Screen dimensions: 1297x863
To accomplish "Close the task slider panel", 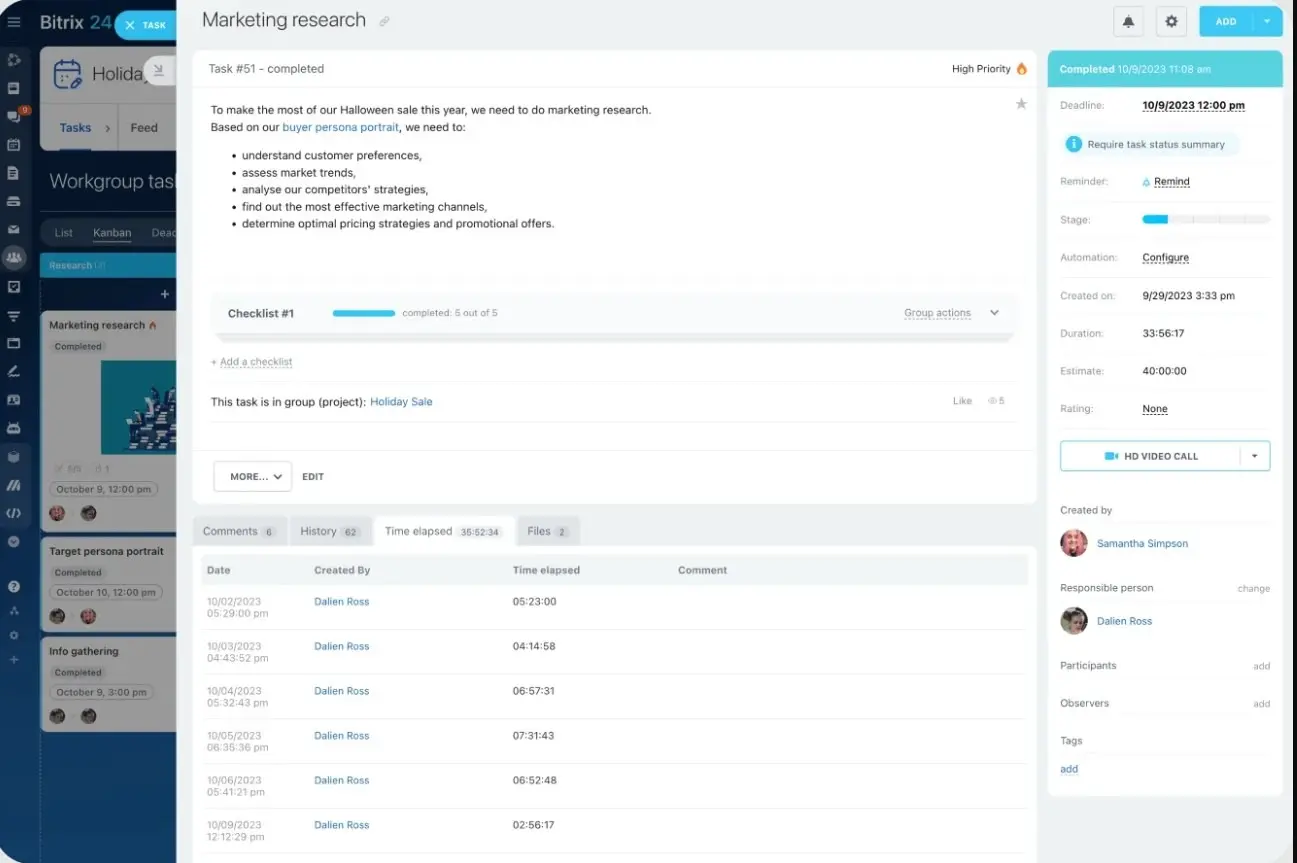I will point(130,25).
